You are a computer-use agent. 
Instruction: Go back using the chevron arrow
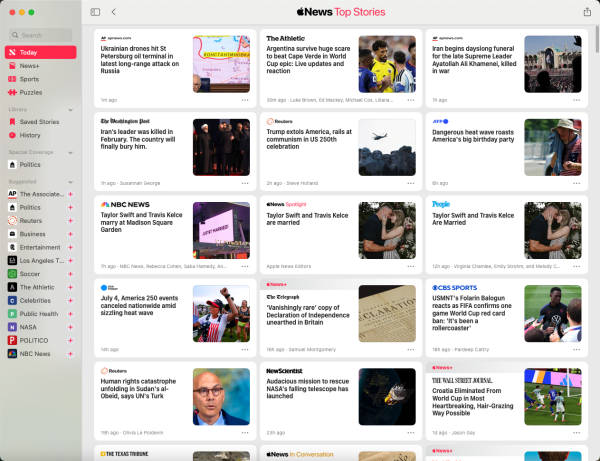(114, 12)
